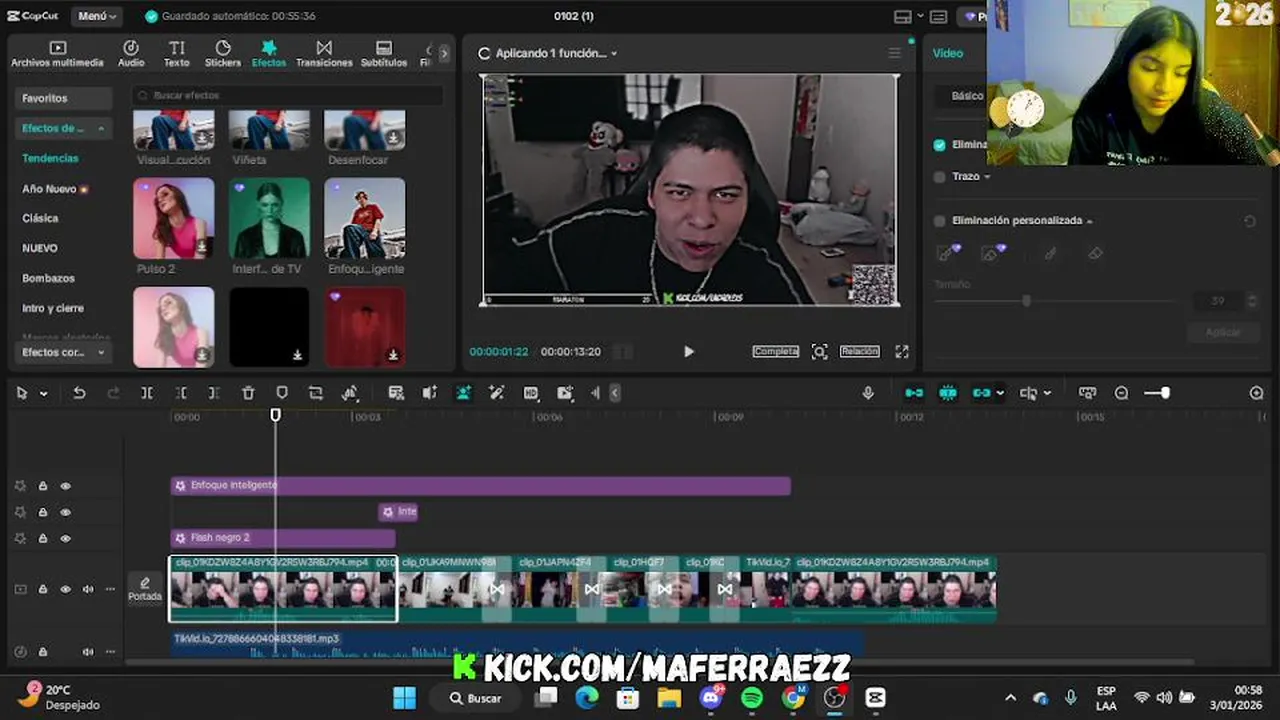The width and height of the screenshot is (1280, 720).
Task: Open the Audio media tab
Action: [131, 53]
